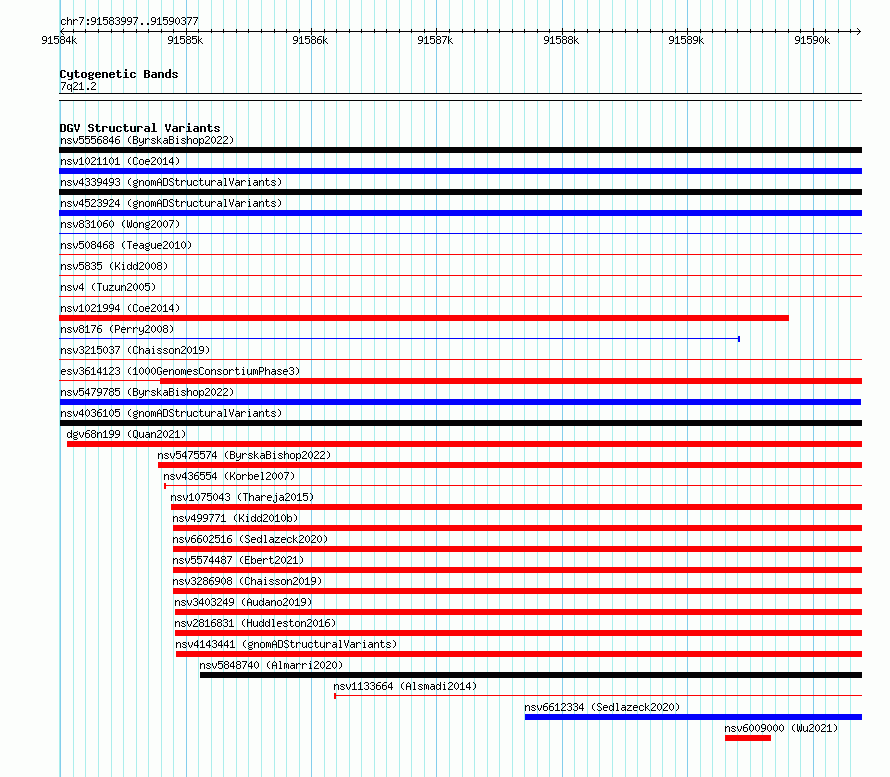This screenshot has width=890, height=777.
Task: Click the nsv3403249 (Audano2019) label
Action: click(x=244, y=602)
